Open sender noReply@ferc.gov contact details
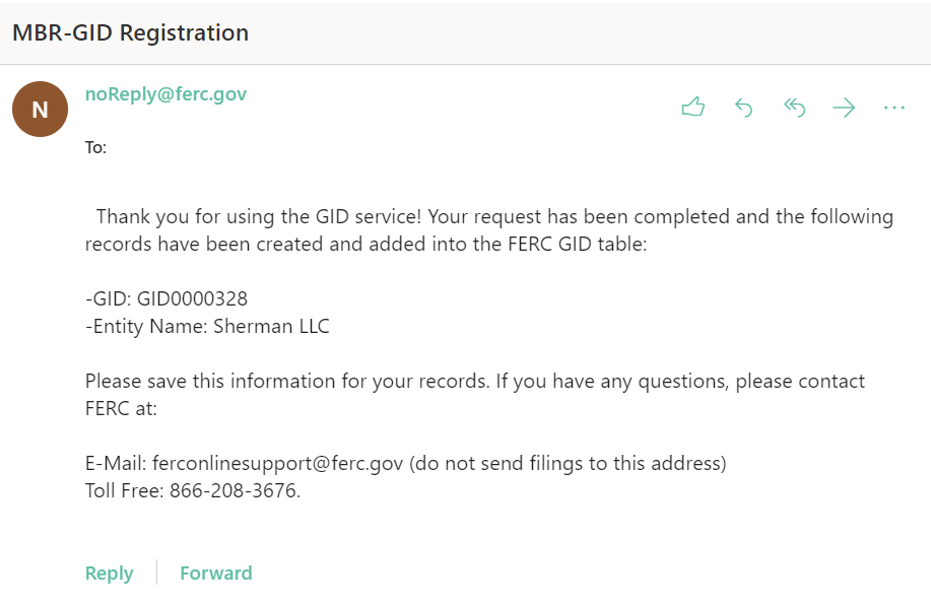 (165, 94)
